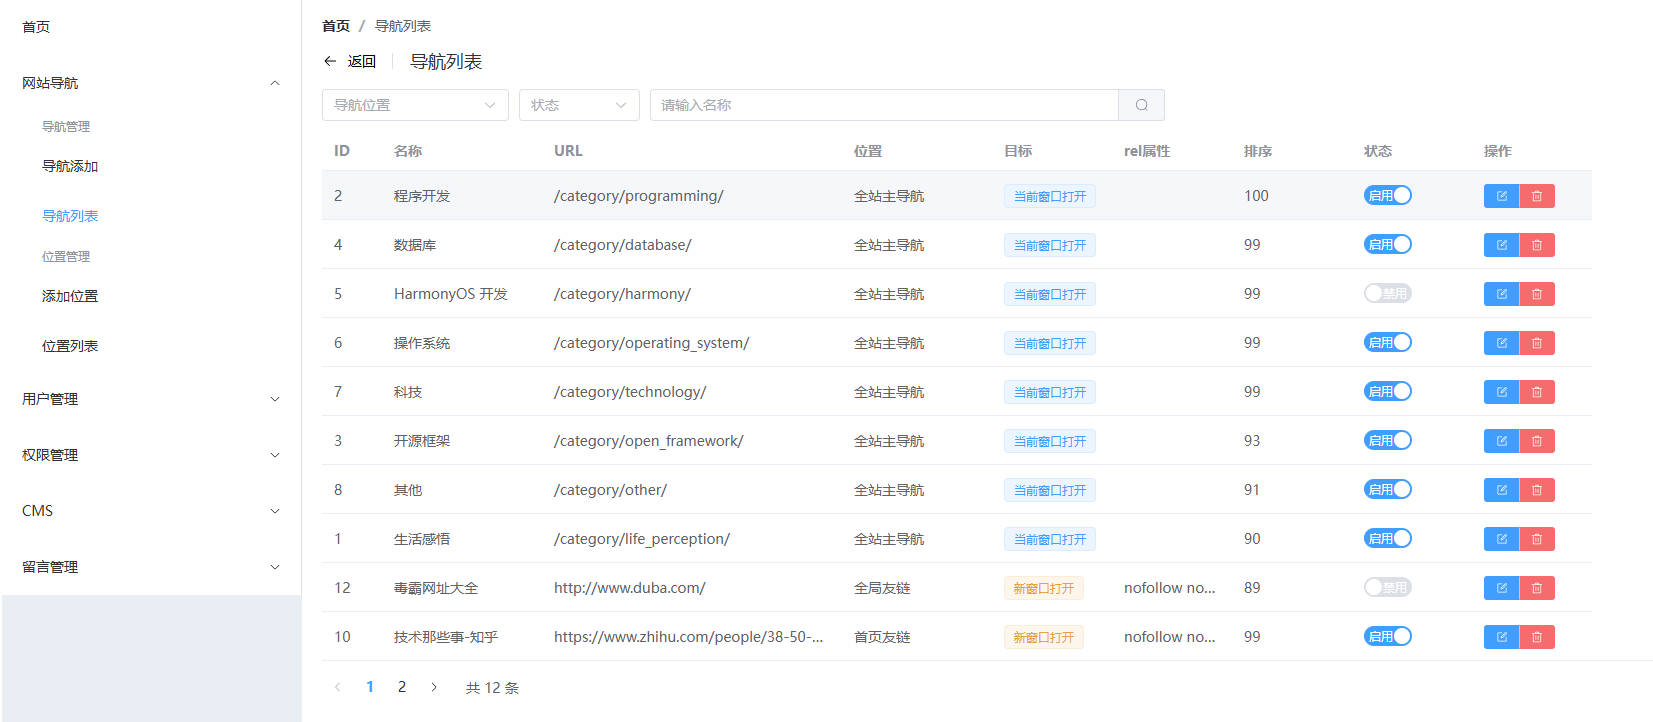Edit the 数据库 navigation entry
The height and width of the screenshot is (722, 1653).
click(x=1501, y=245)
